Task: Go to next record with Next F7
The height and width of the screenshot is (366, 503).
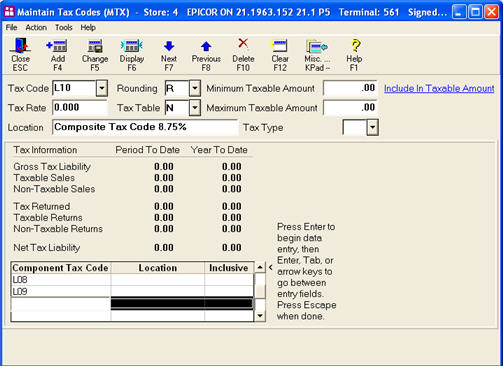Action: [169, 54]
